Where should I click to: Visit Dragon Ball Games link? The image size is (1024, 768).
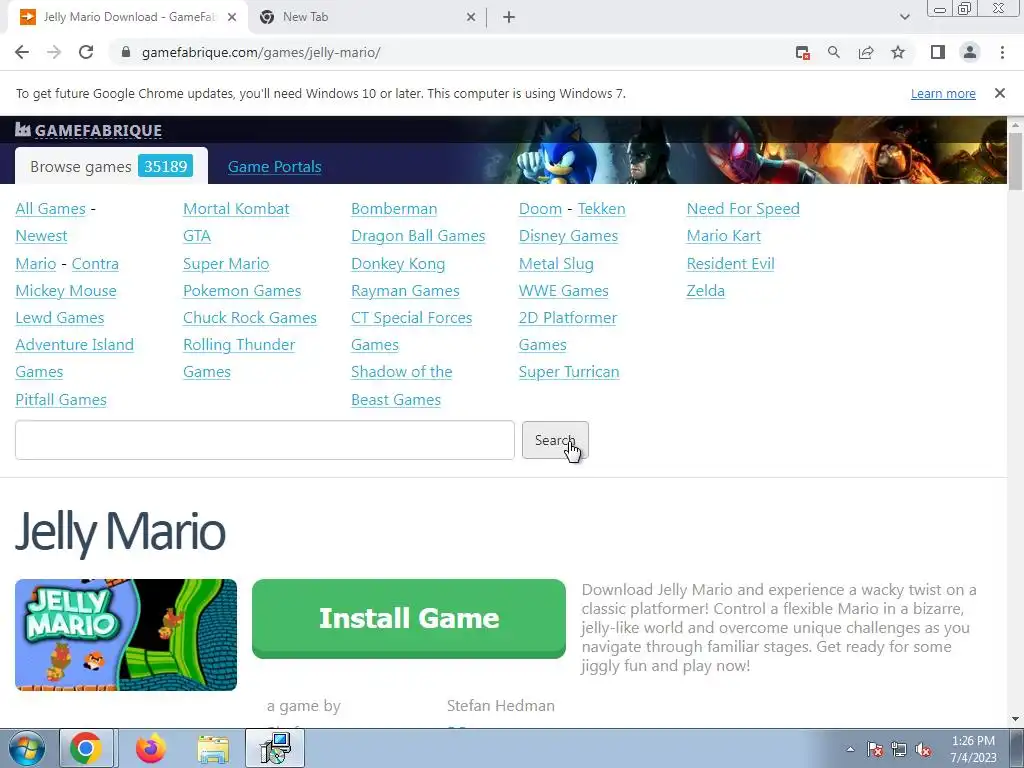pos(418,236)
